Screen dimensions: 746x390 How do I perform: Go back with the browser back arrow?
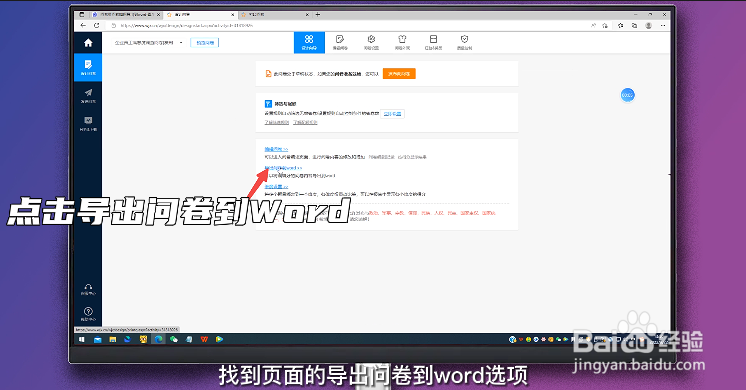(x=83, y=25)
